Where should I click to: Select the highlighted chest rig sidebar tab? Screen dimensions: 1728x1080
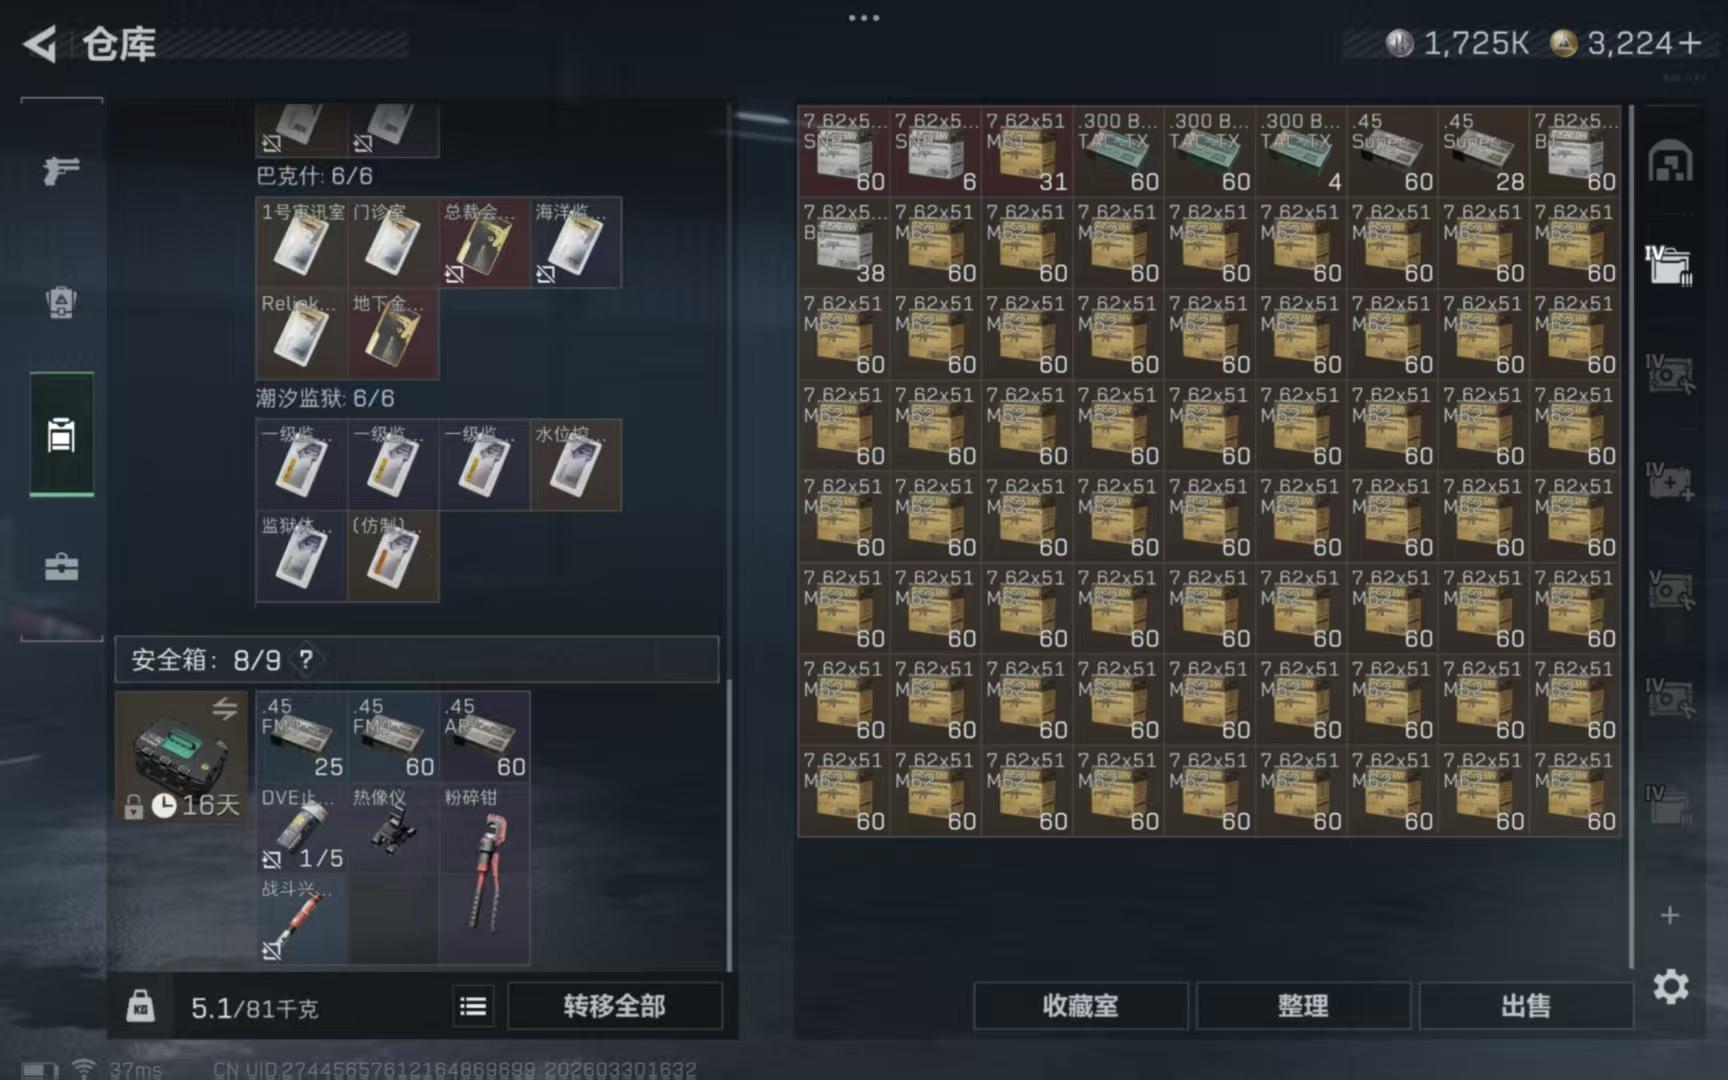pos(61,434)
